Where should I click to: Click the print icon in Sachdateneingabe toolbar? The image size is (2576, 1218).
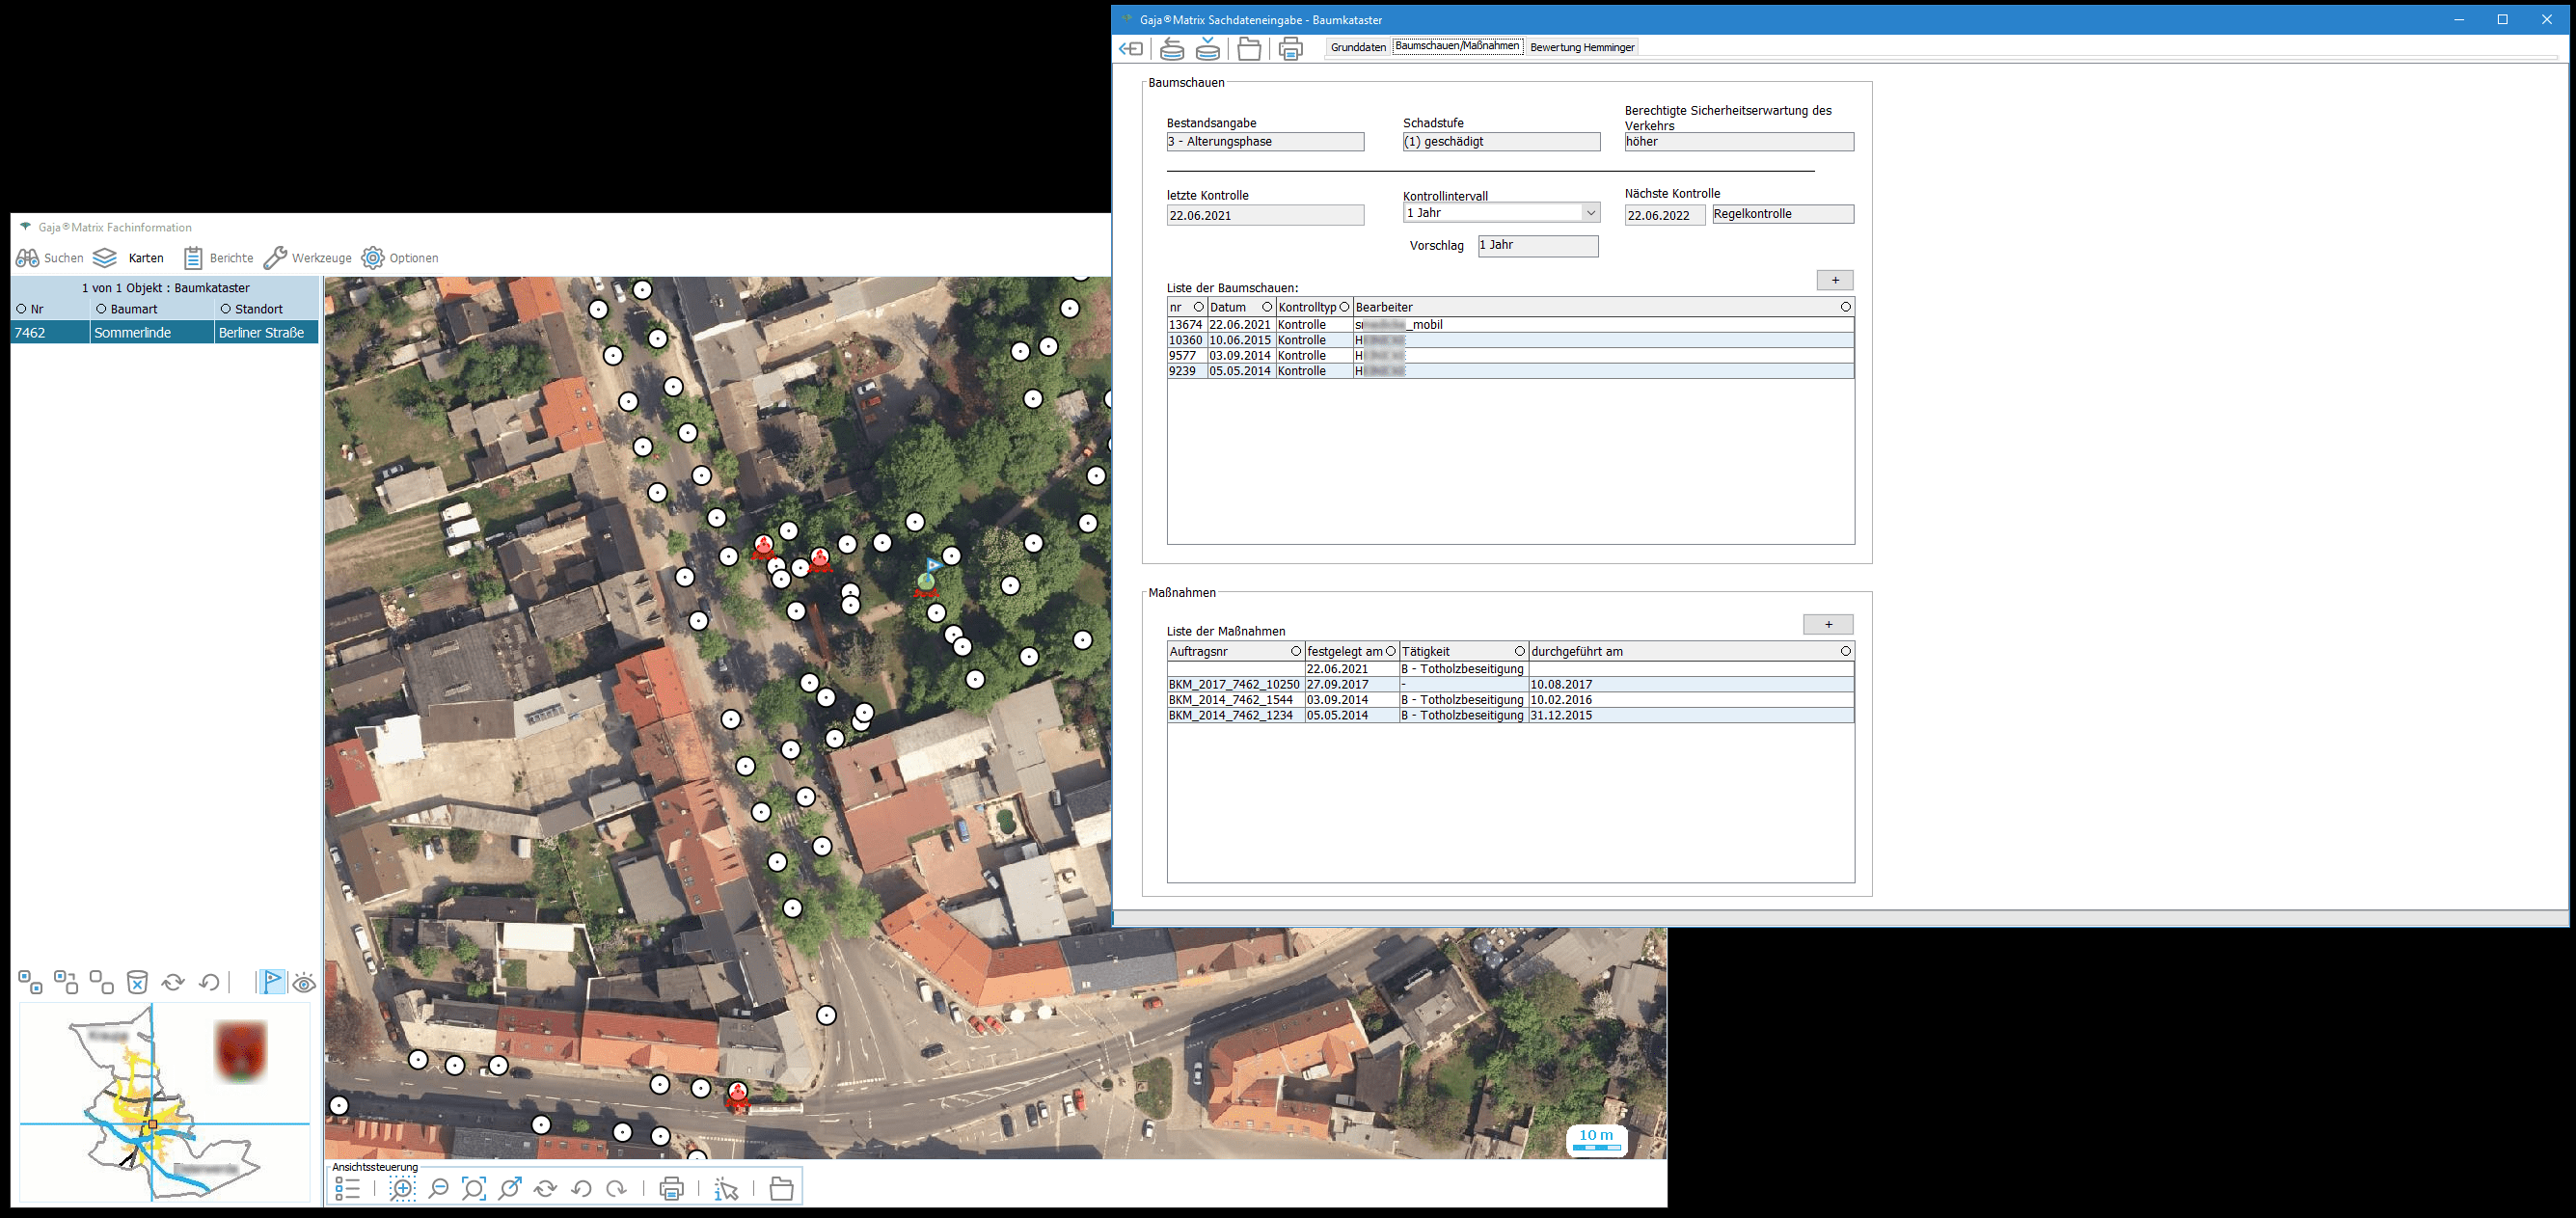click(x=1291, y=48)
